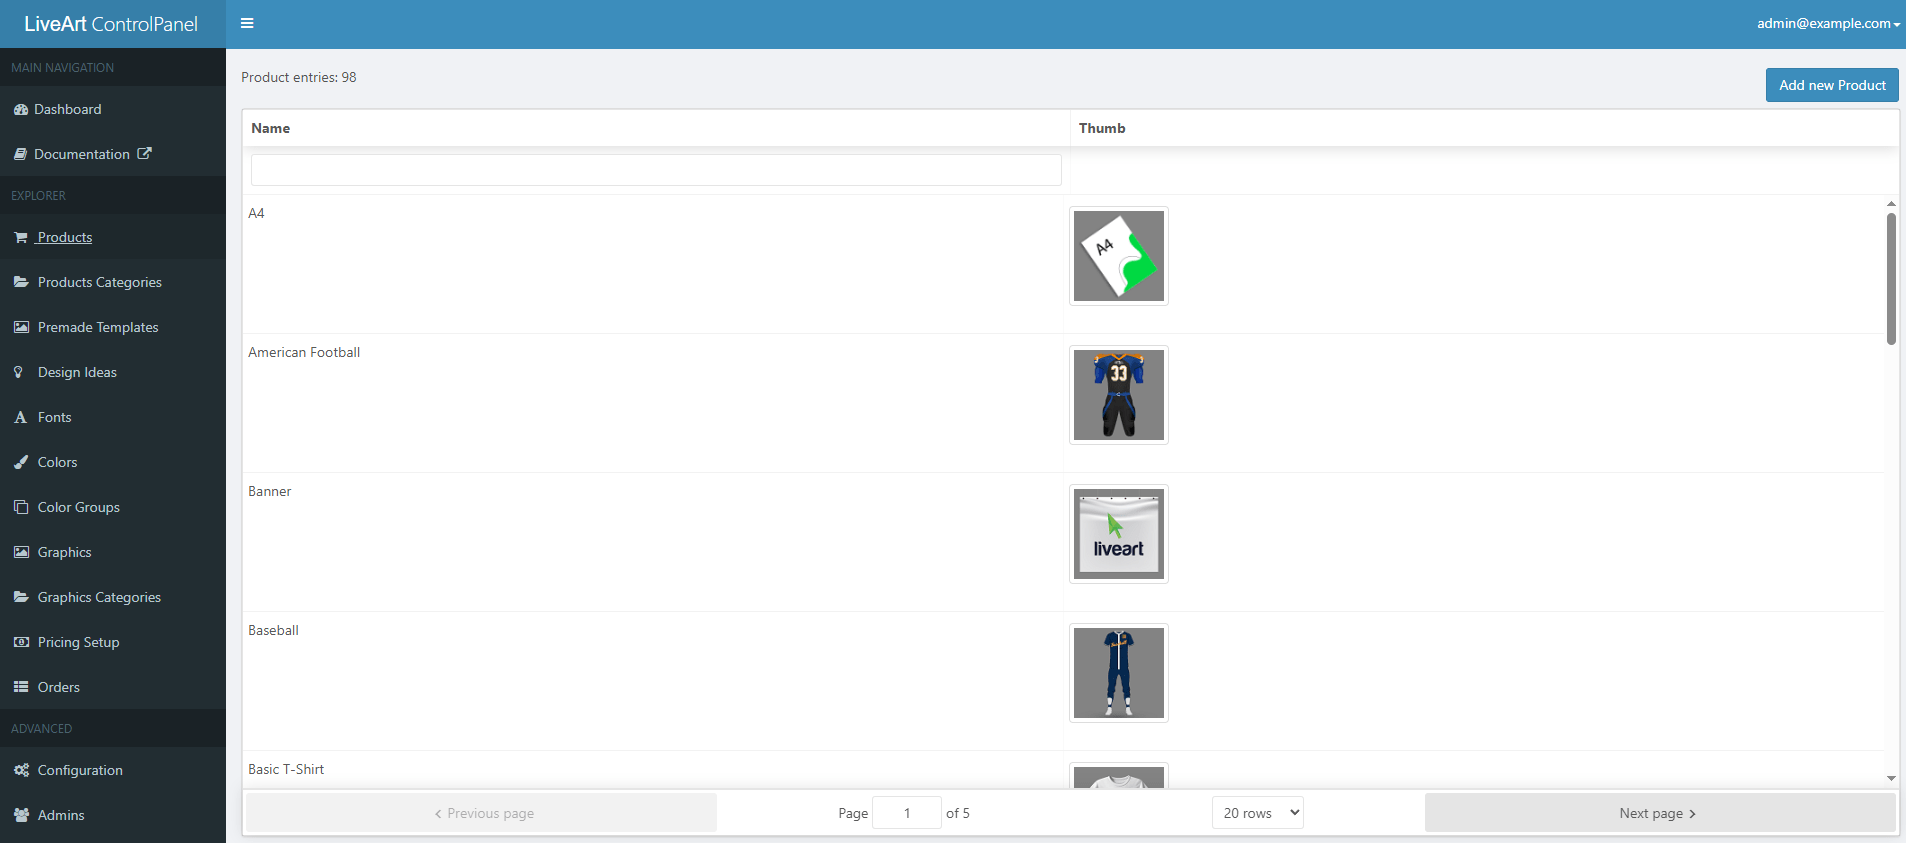Open Pricing Setup page
The width and height of the screenshot is (1906, 843).
point(113,642)
